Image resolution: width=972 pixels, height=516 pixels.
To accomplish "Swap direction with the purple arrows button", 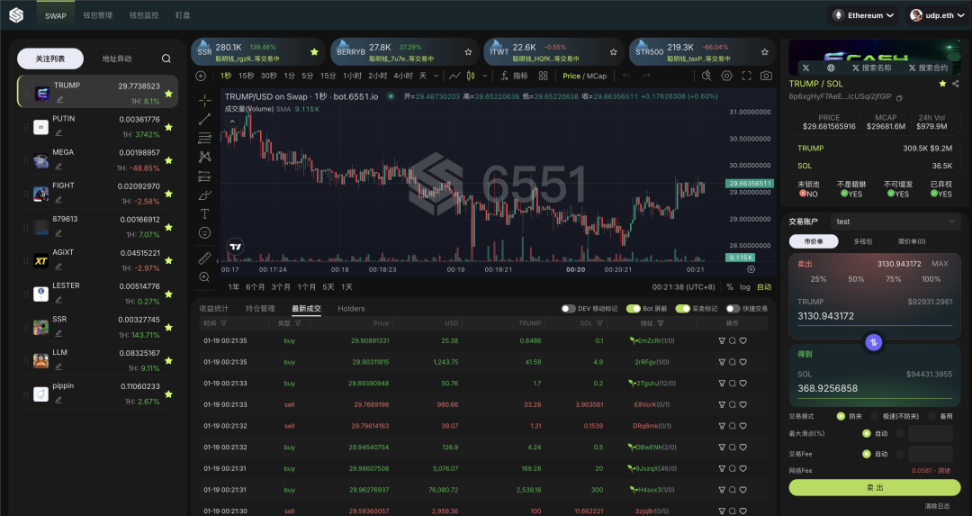I will 873,342.
